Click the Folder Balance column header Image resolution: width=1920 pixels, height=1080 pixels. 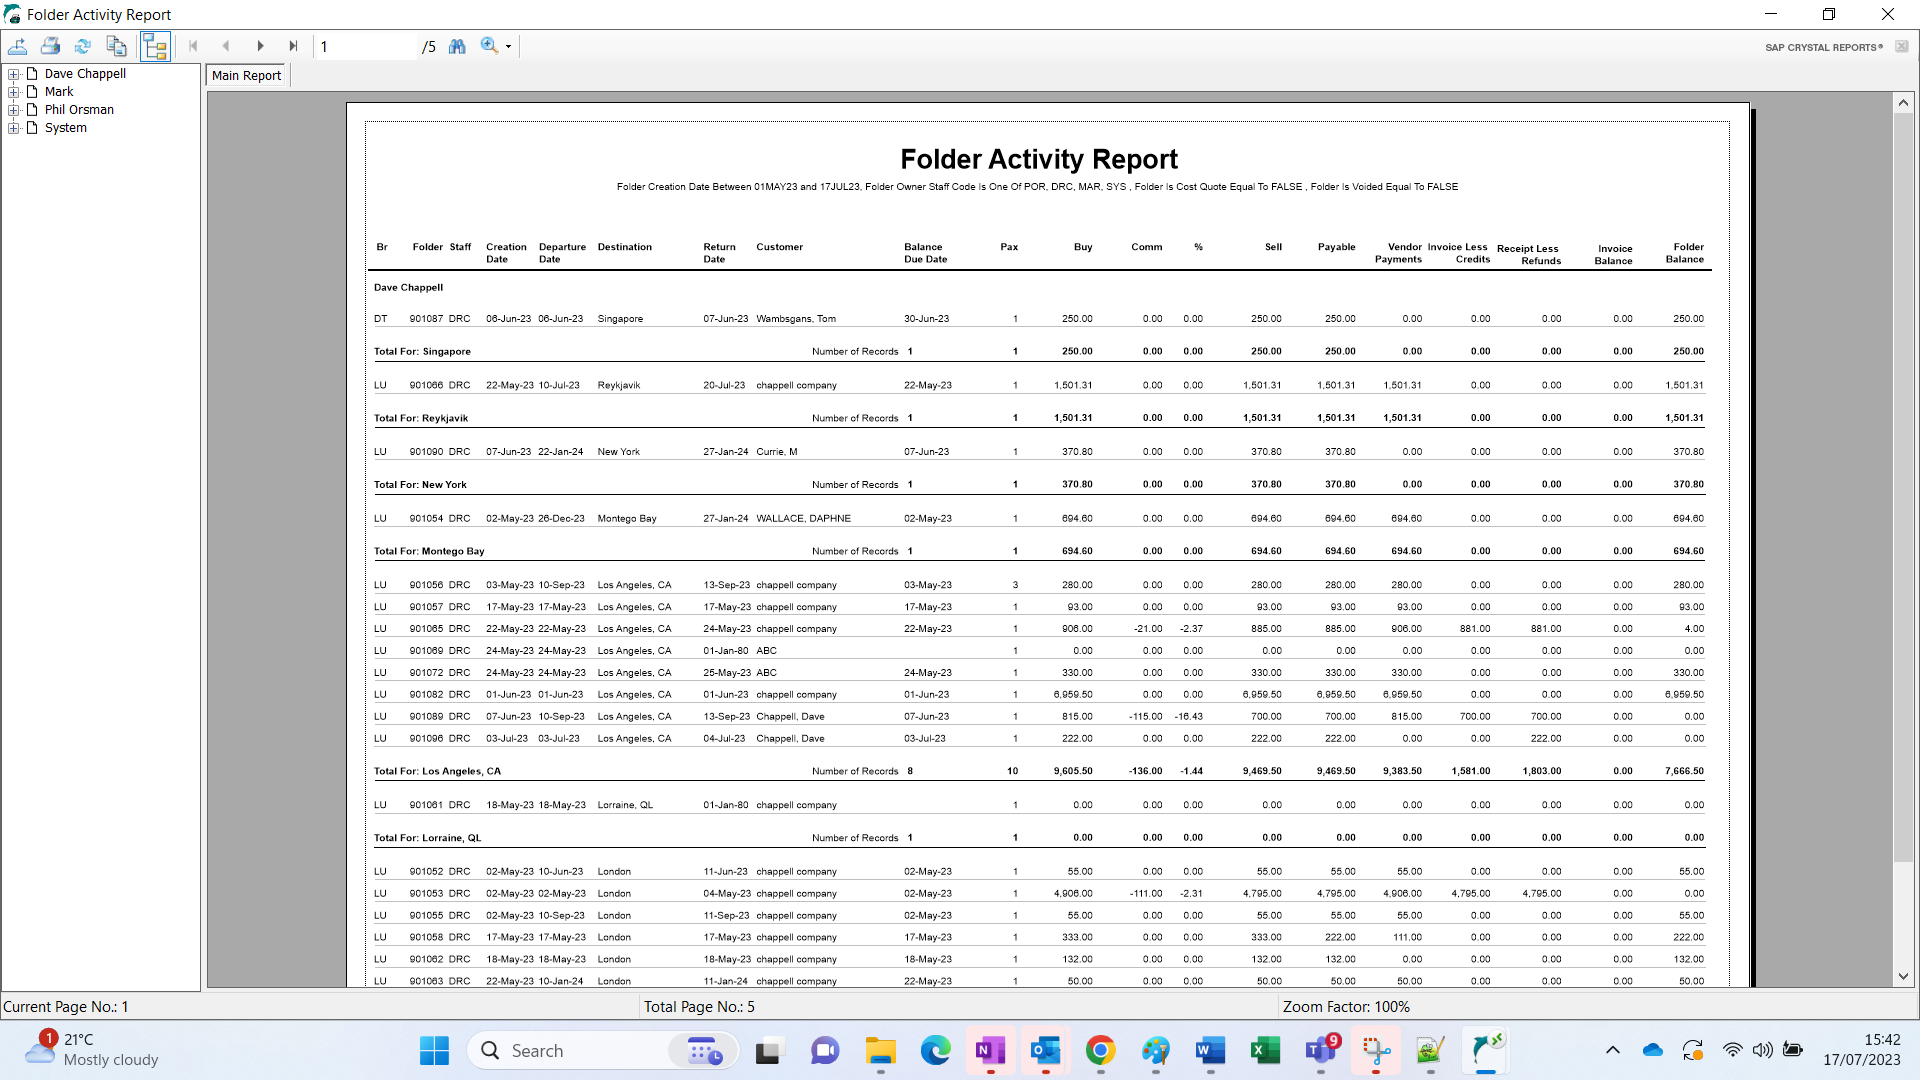[x=1686, y=253]
